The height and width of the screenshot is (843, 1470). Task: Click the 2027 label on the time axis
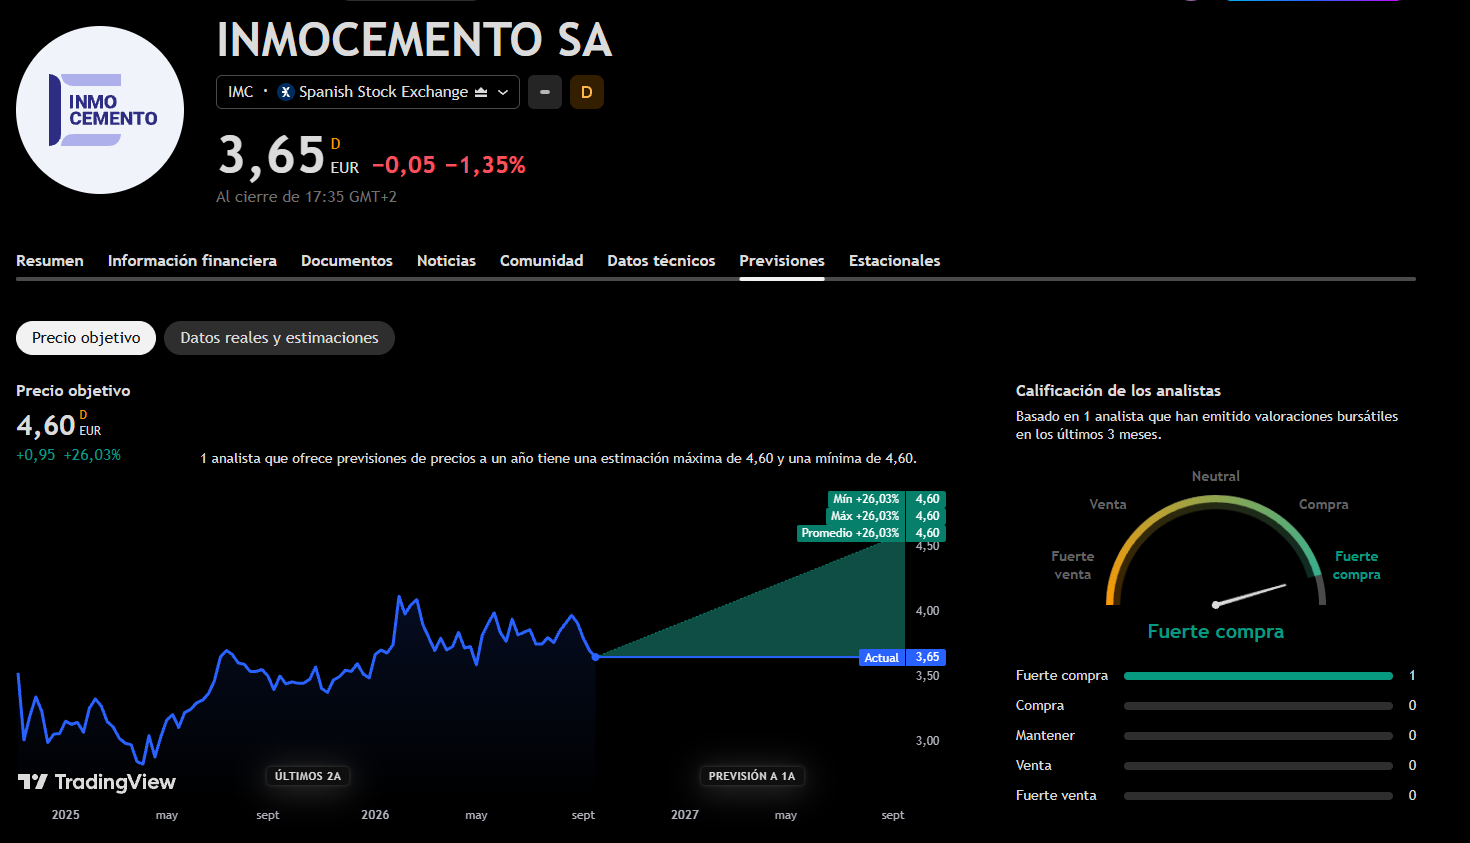tap(685, 815)
